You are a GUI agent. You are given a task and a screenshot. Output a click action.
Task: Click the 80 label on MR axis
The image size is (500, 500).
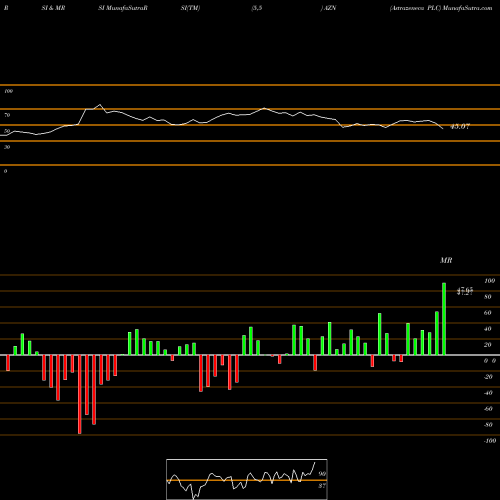tap(488, 297)
